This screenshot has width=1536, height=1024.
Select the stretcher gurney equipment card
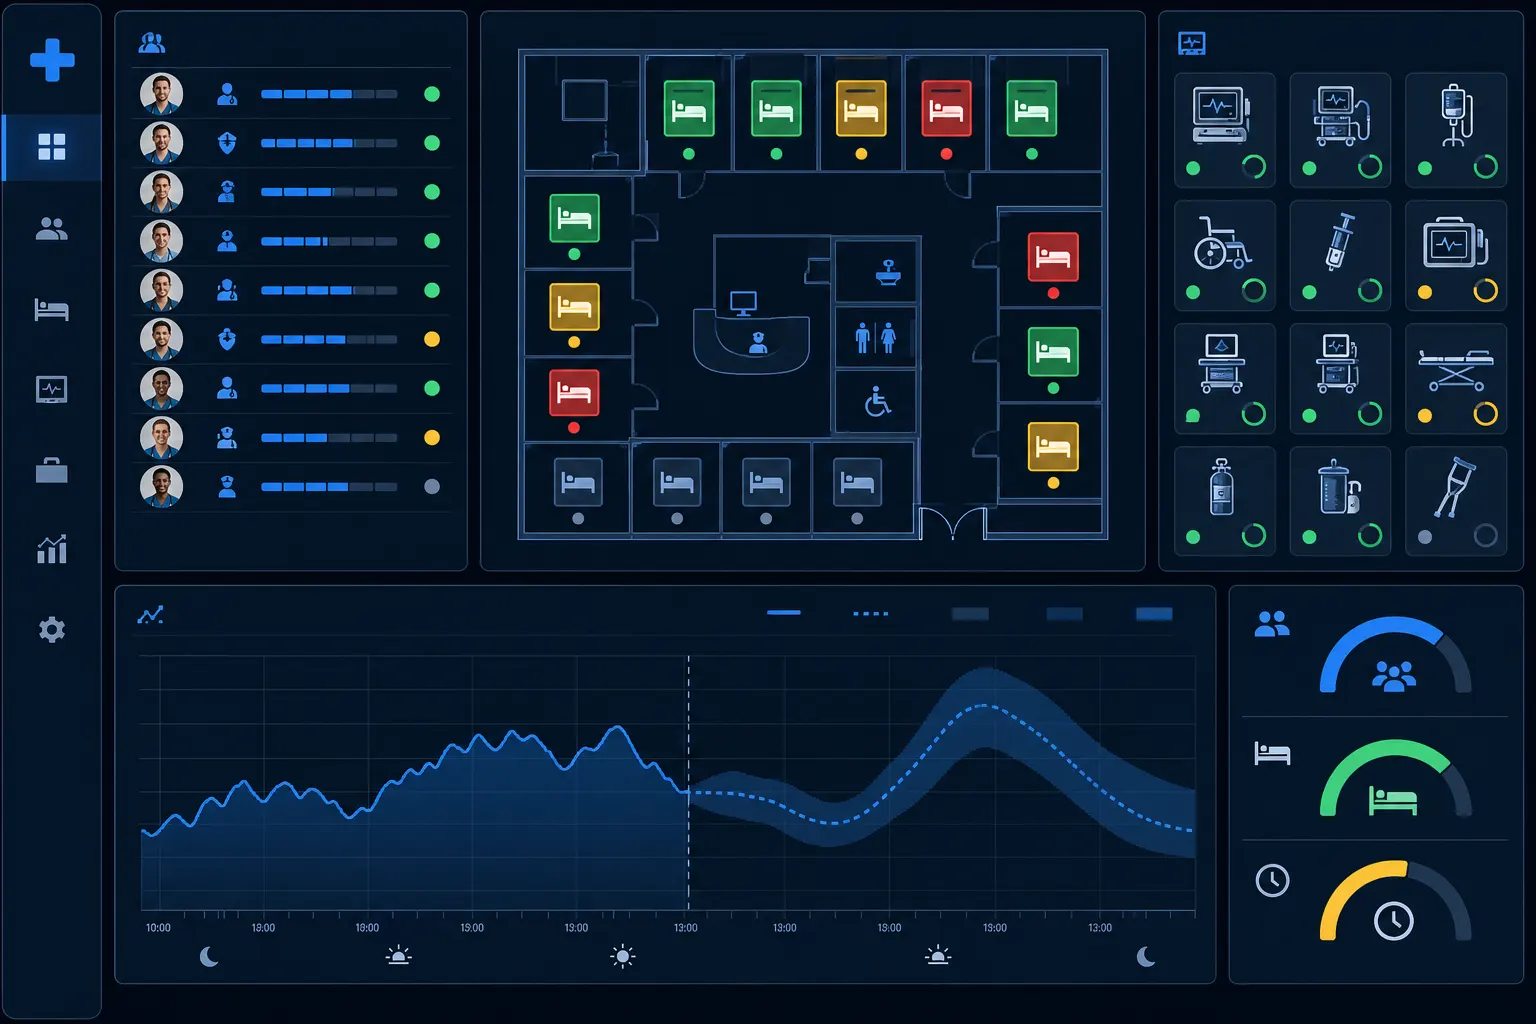(x=1456, y=378)
